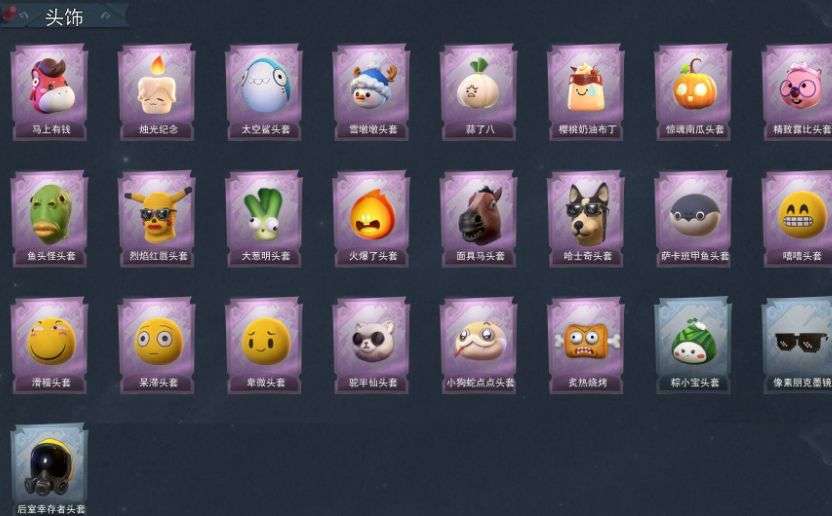Select the angry toast with bone item

[586, 345]
